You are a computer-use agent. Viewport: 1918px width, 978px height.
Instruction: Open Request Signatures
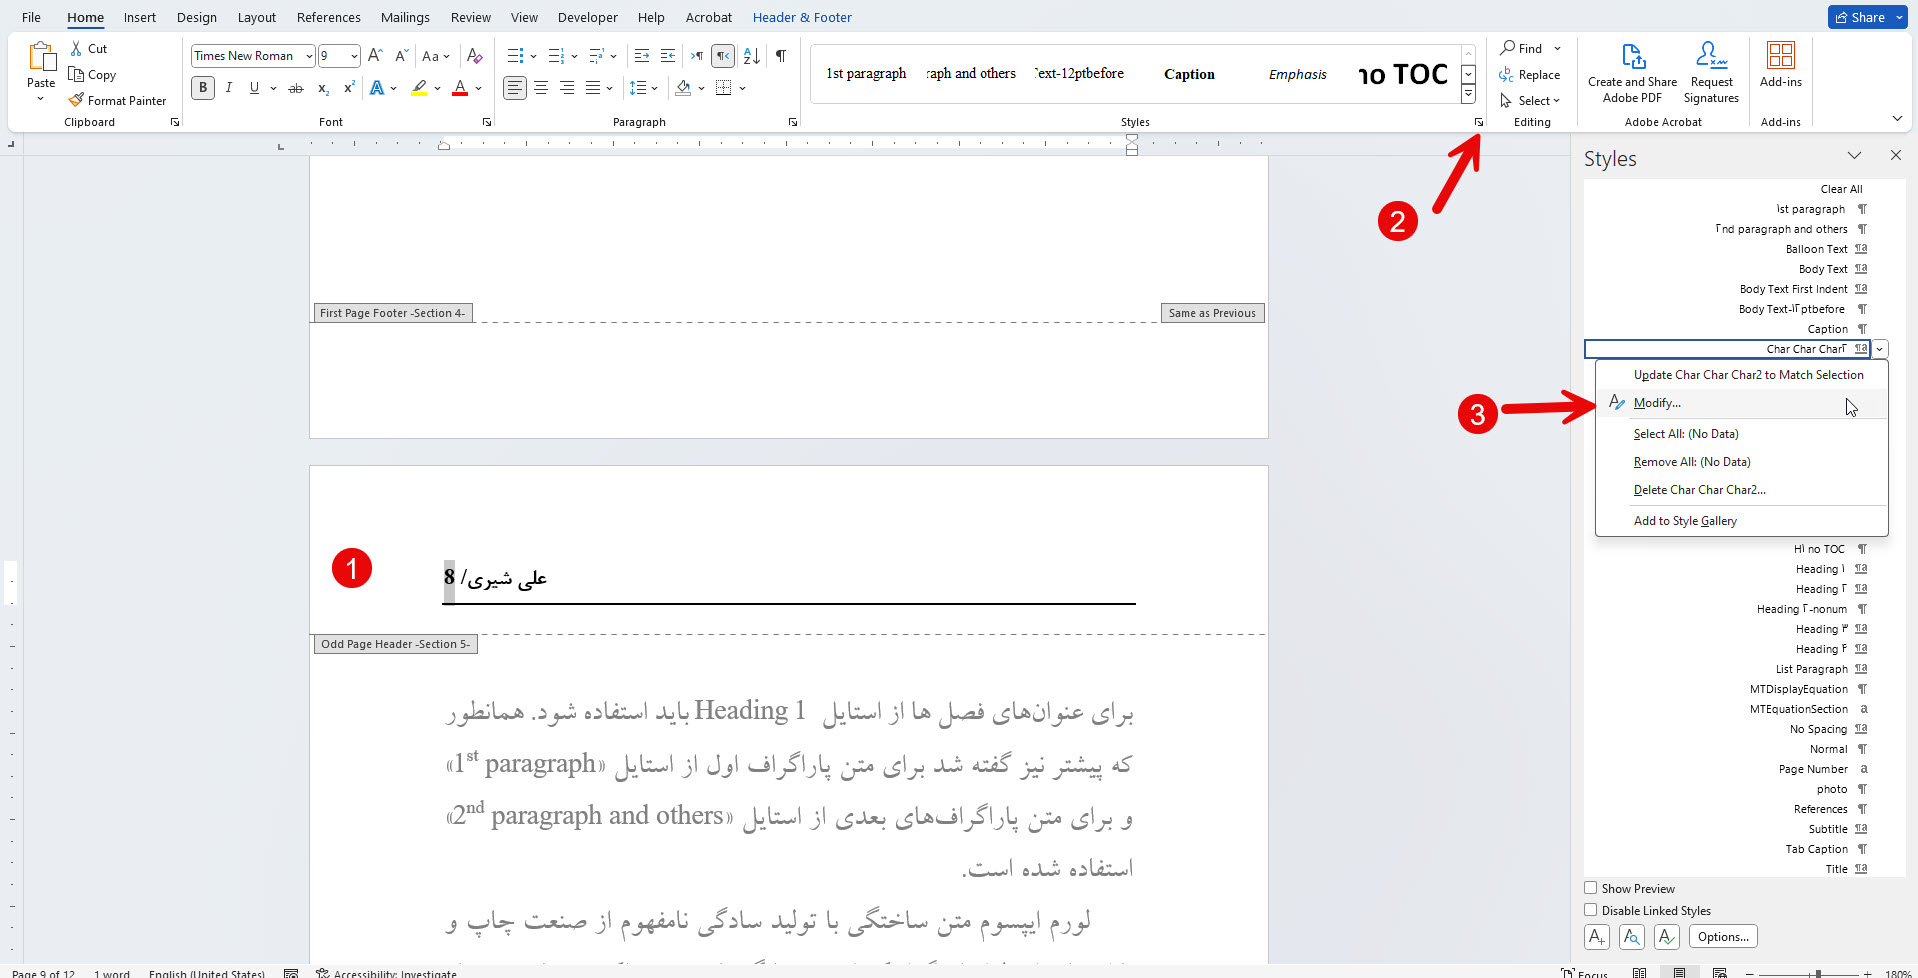click(x=1711, y=72)
